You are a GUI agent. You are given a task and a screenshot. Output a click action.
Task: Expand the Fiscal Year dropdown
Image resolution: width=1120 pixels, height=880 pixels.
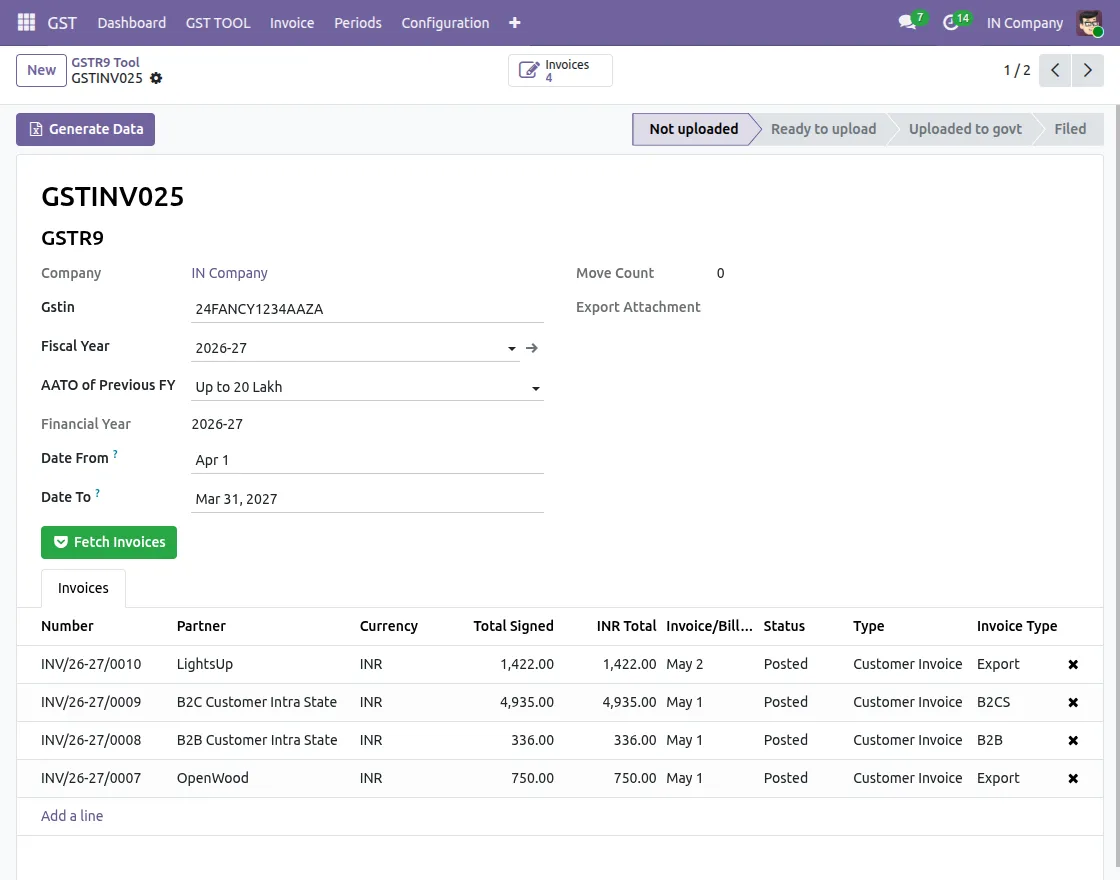coord(511,349)
